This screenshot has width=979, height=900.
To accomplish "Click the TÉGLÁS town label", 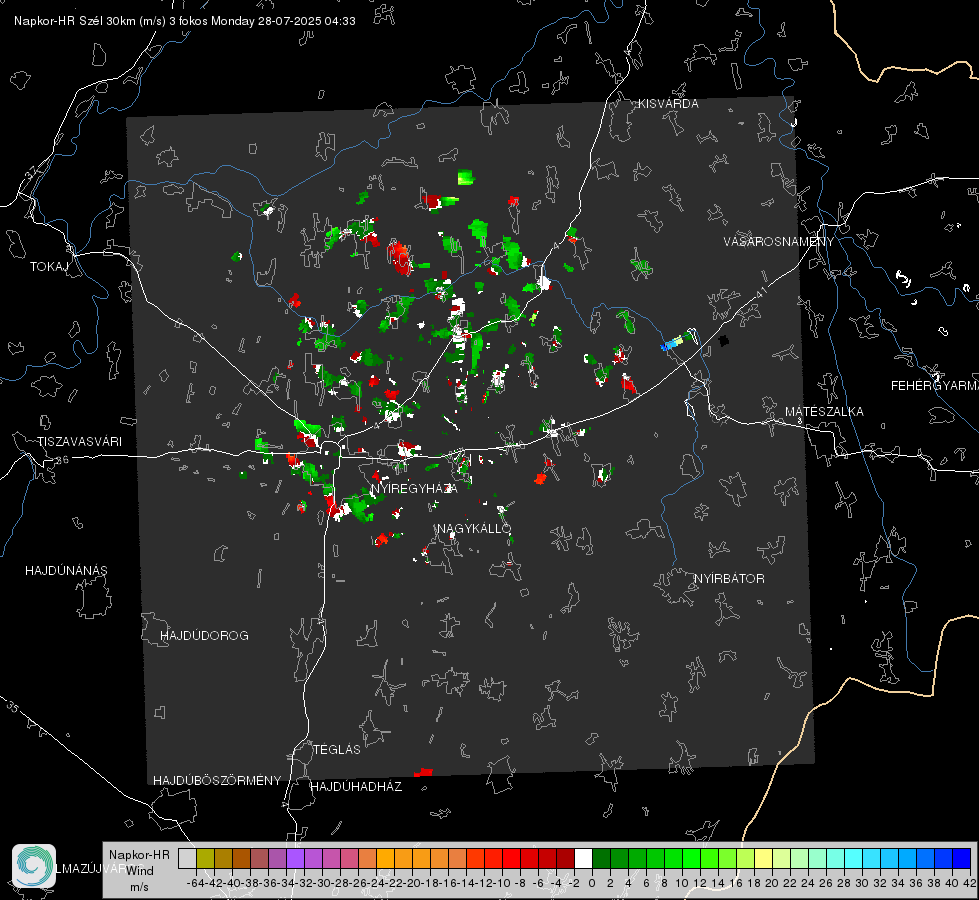I will pos(337,750).
